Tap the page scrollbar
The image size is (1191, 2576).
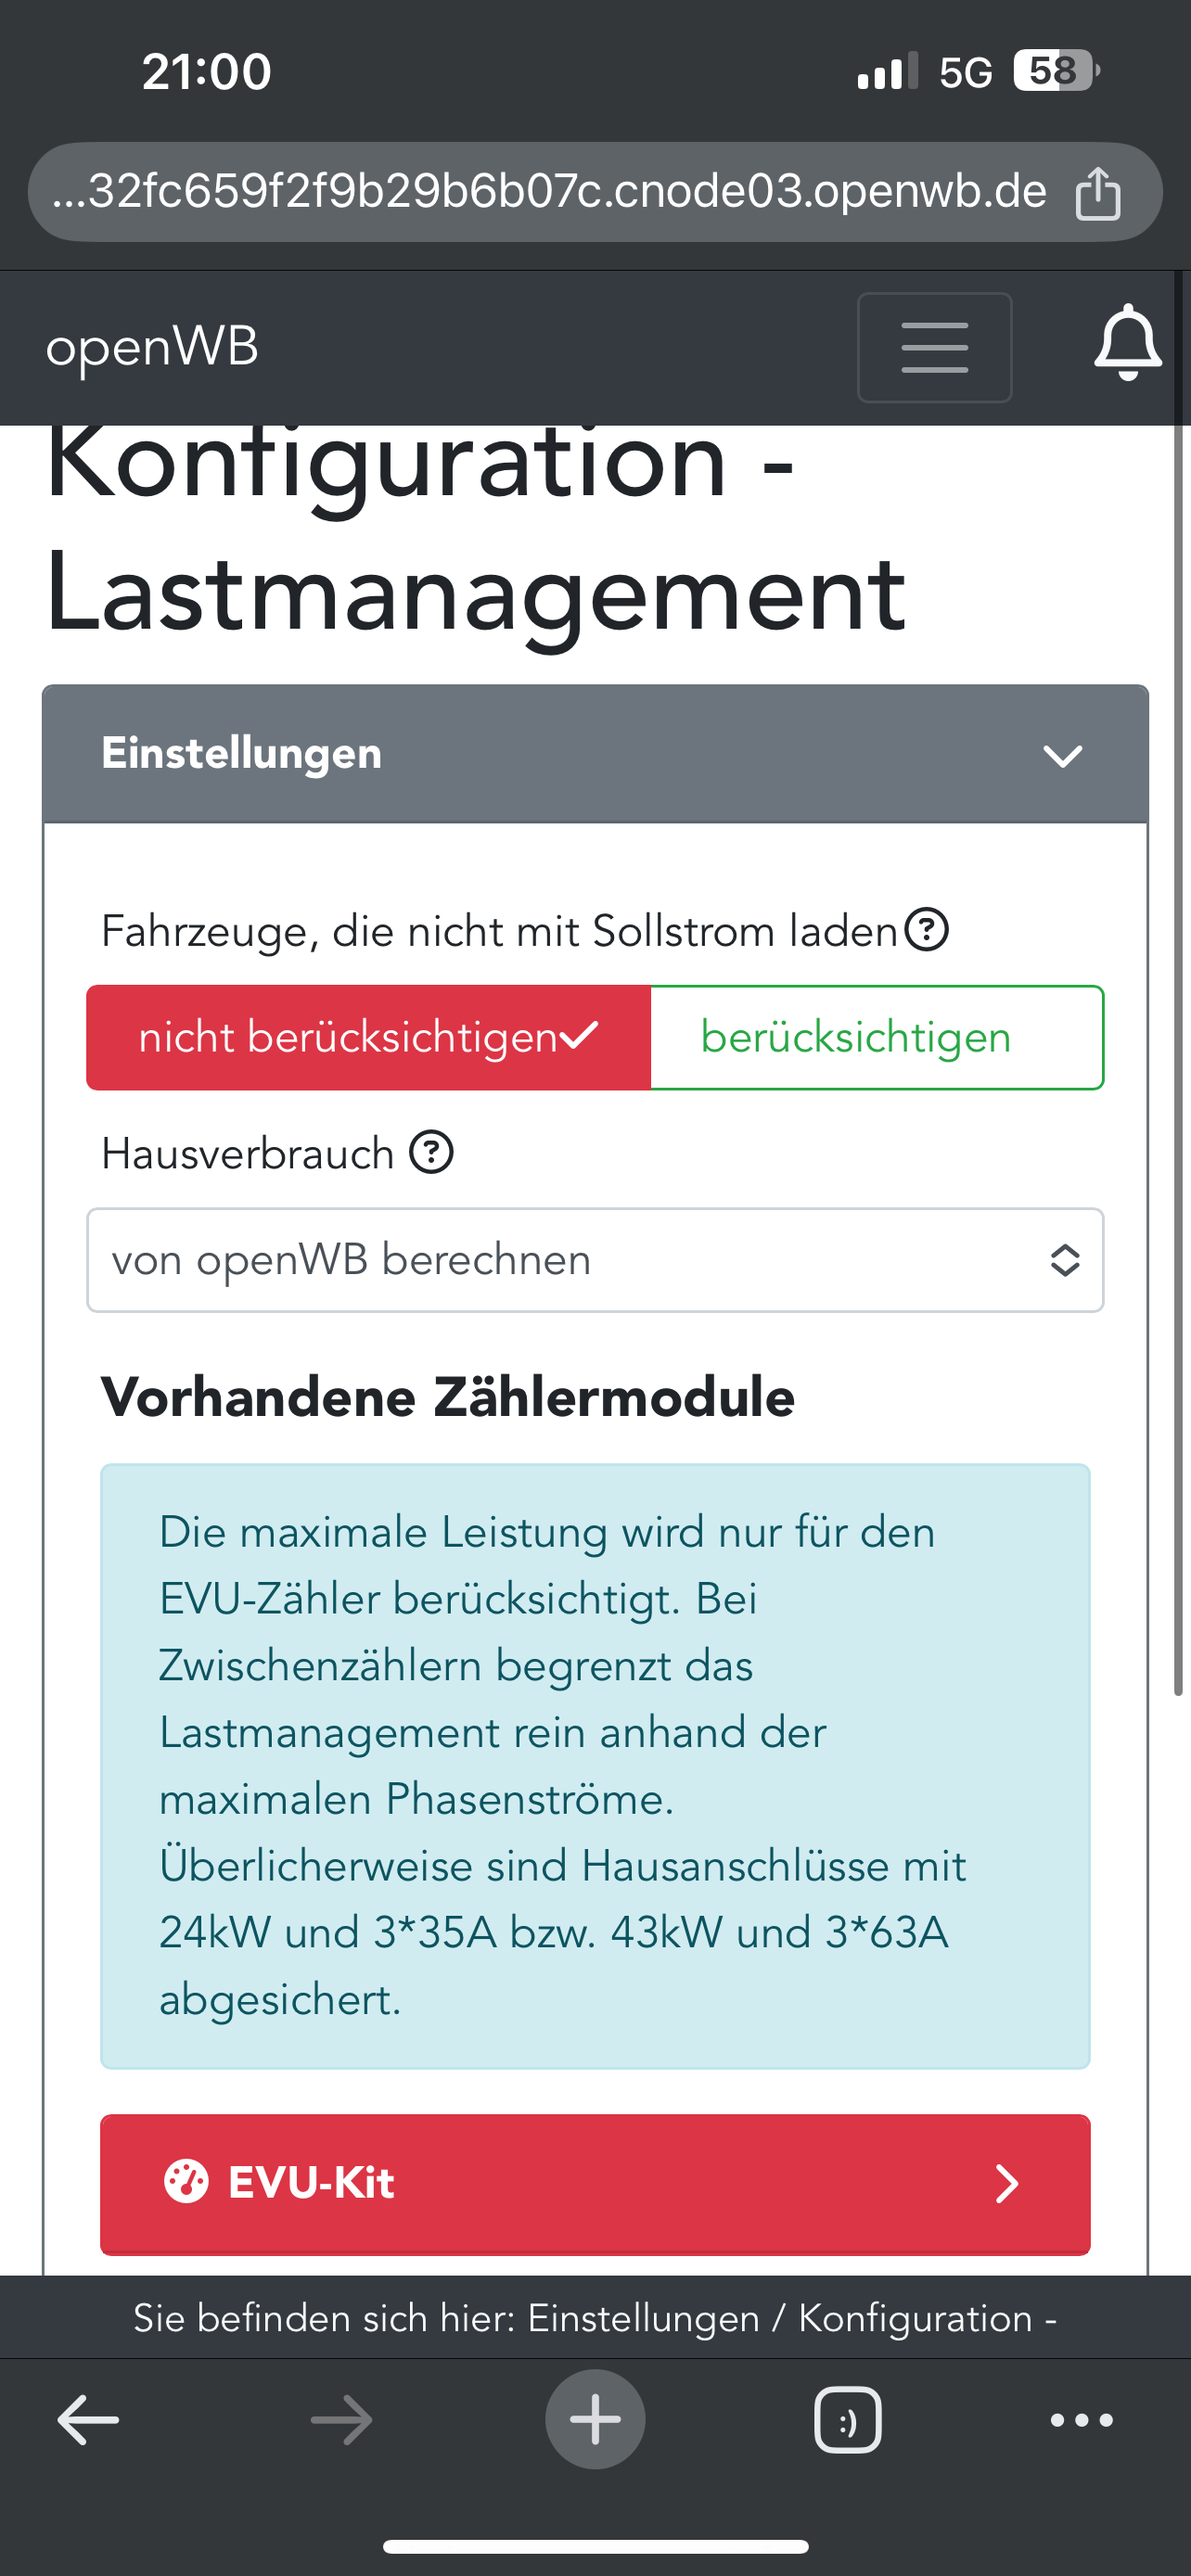click(1178, 1100)
